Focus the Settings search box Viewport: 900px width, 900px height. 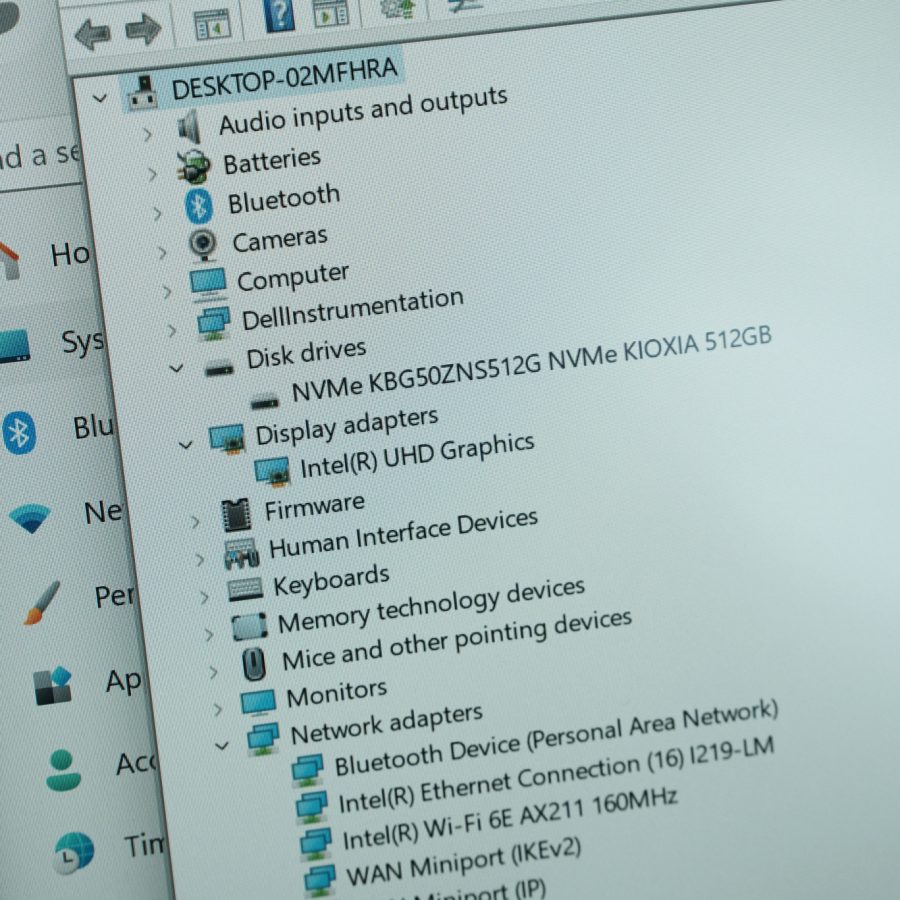click(x=39, y=156)
